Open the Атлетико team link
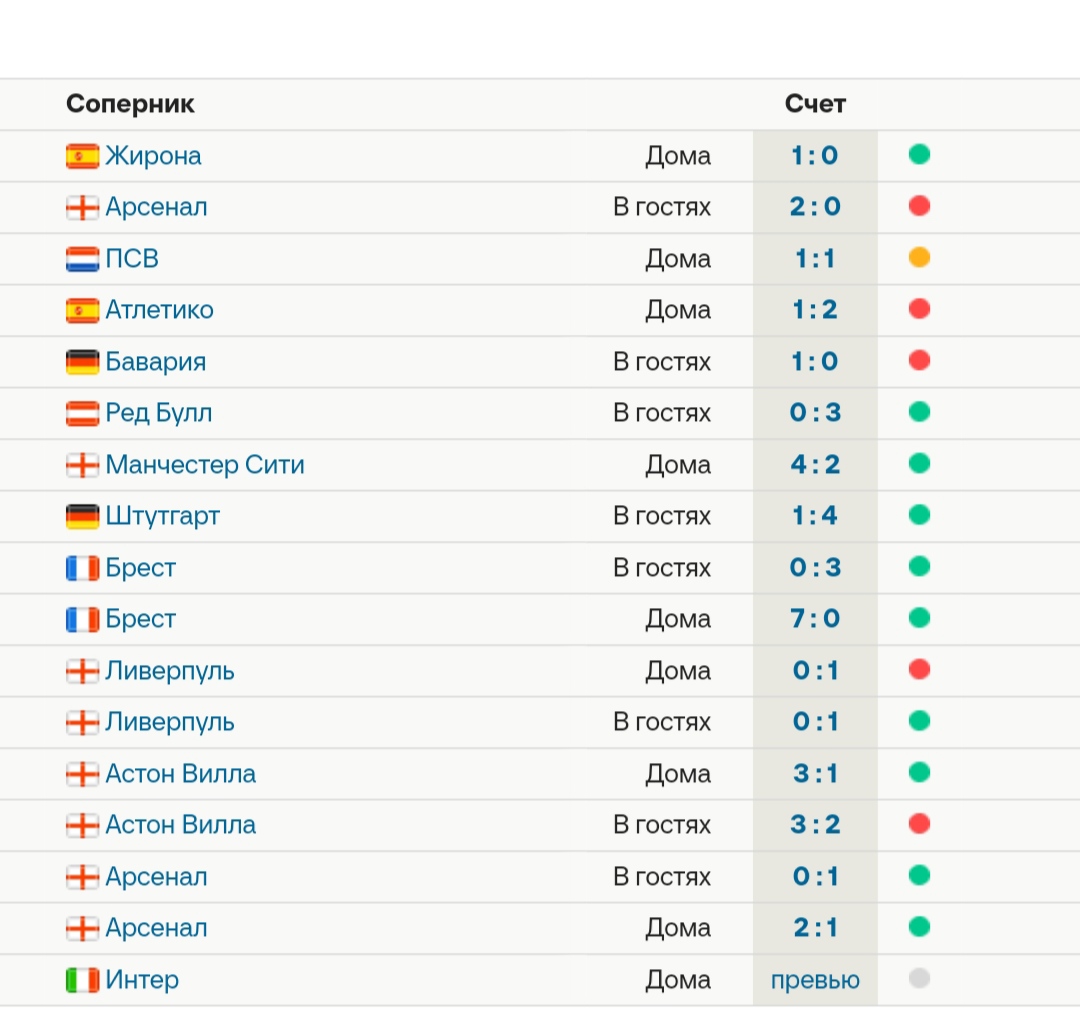This screenshot has height=1025, width=1080. (159, 310)
